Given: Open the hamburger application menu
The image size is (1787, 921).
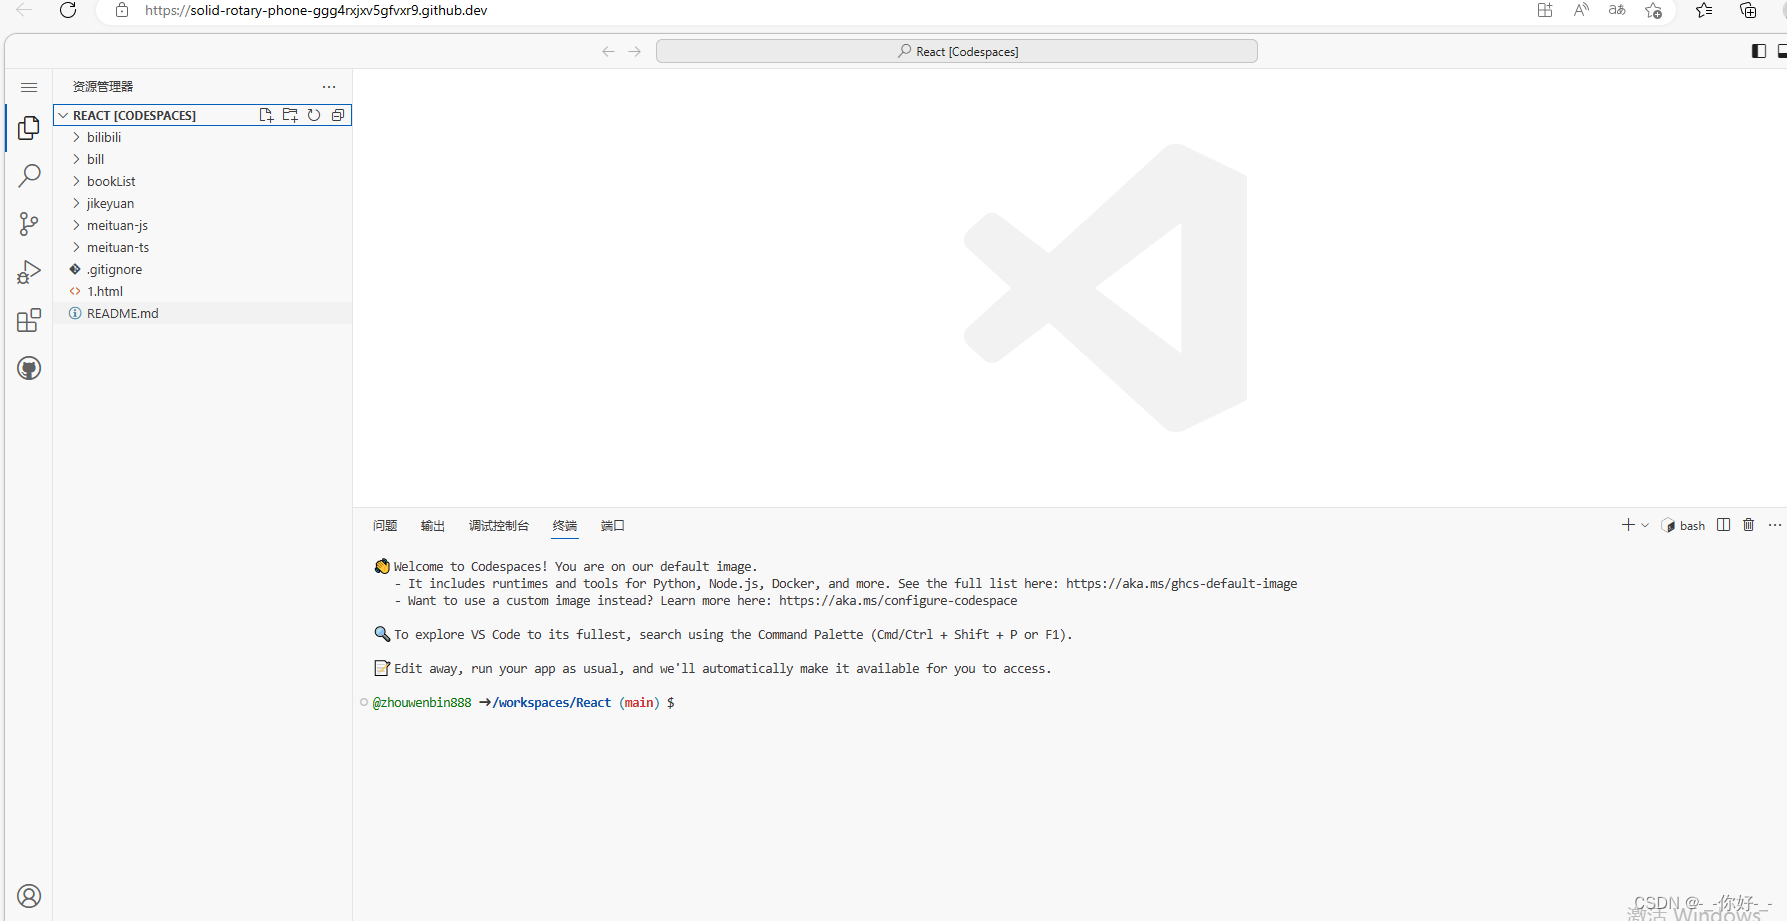Looking at the screenshot, I should 29,88.
